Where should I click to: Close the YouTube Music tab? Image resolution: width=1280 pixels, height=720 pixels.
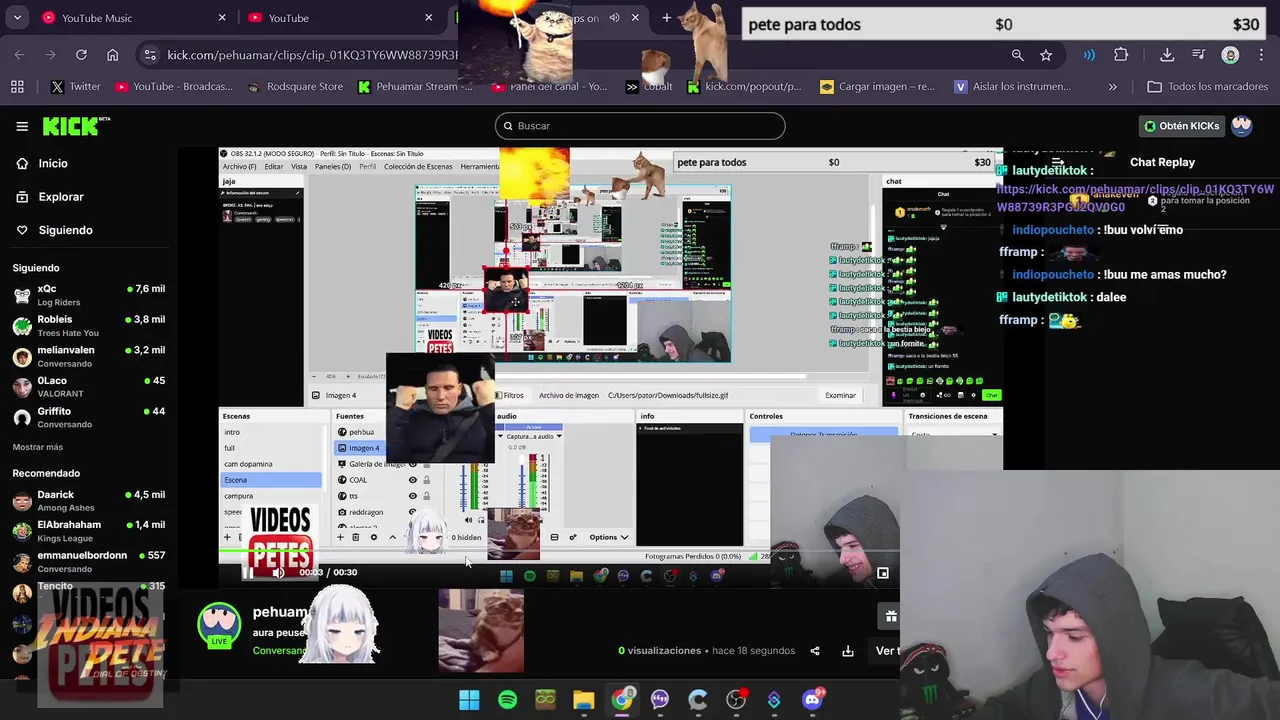222,18
